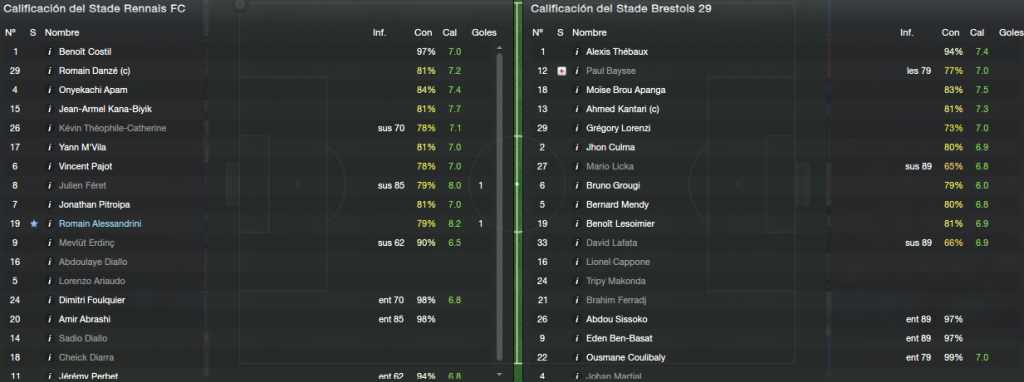Sort Rennes list by Cal column
Image resolution: width=1024 pixels, height=382 pixels.
pyautogui.click(x=450, y=33)
